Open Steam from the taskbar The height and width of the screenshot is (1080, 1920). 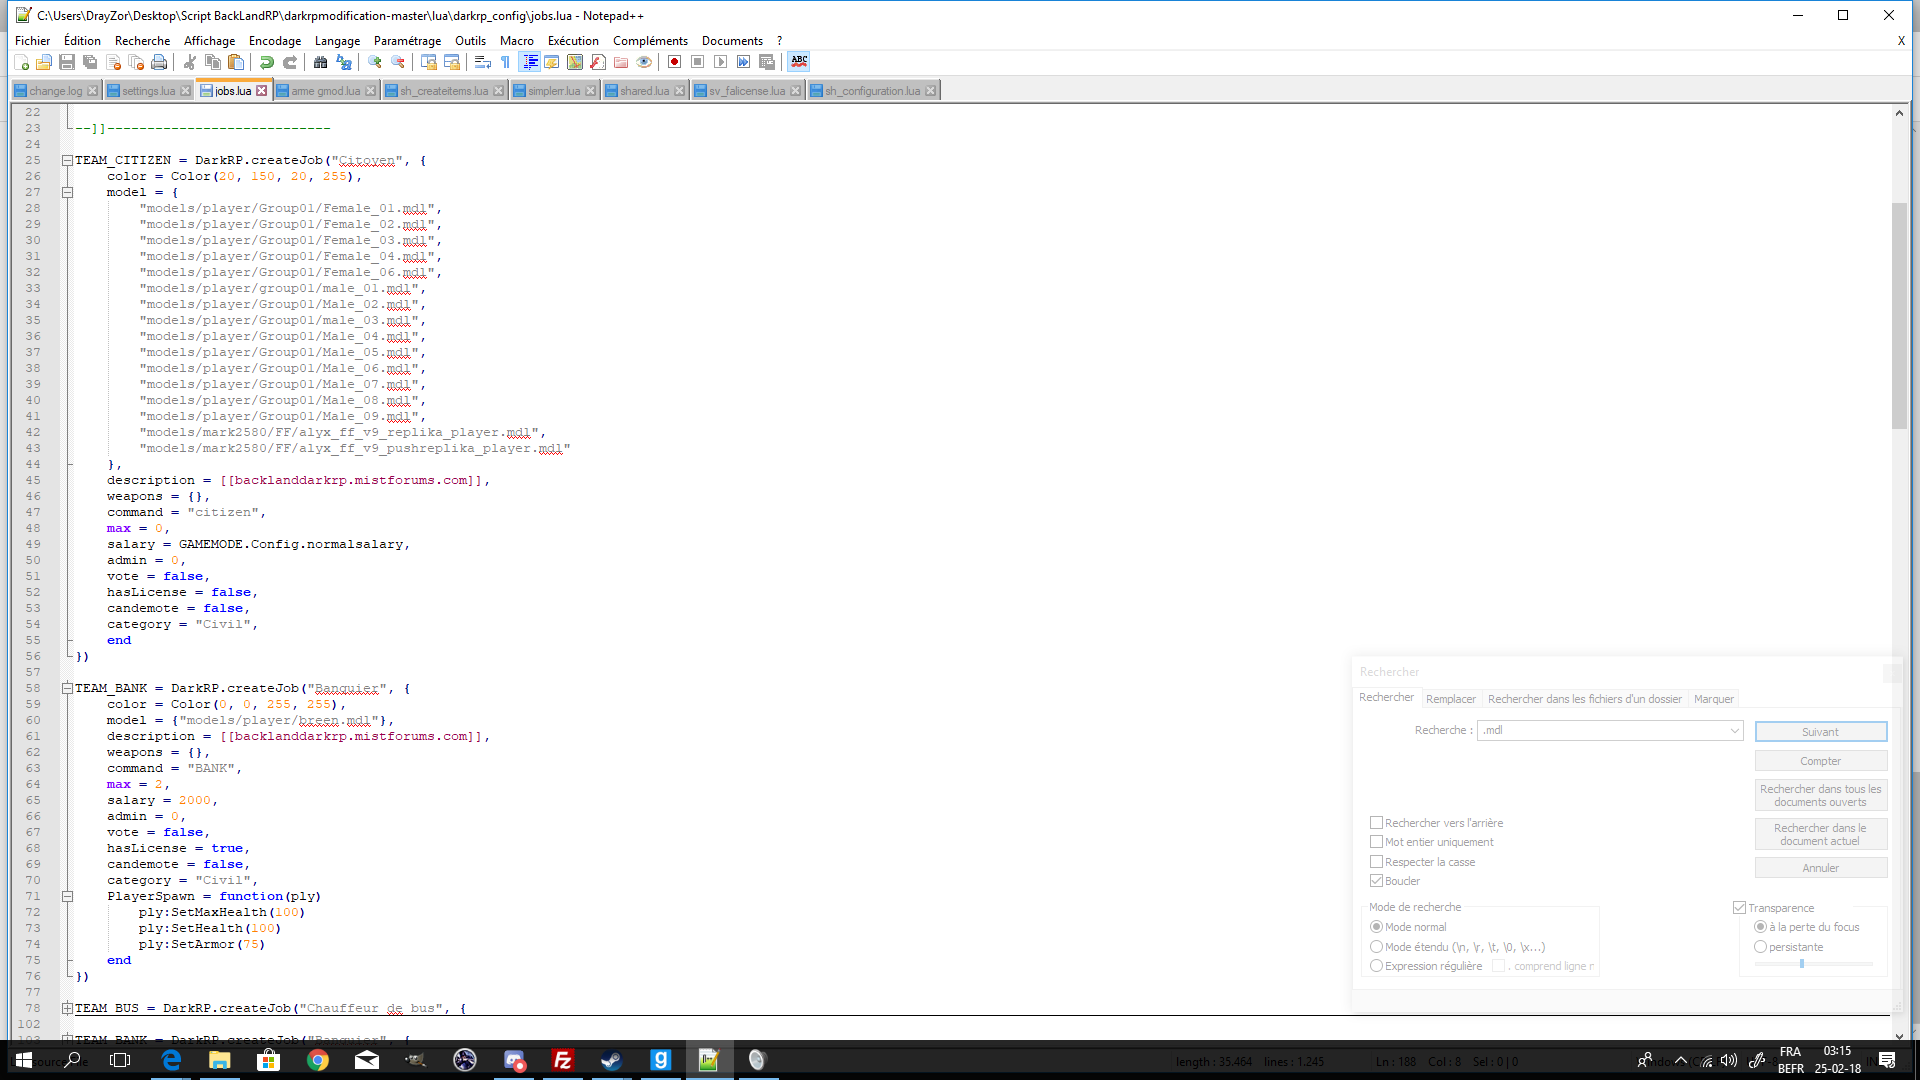612,1060
